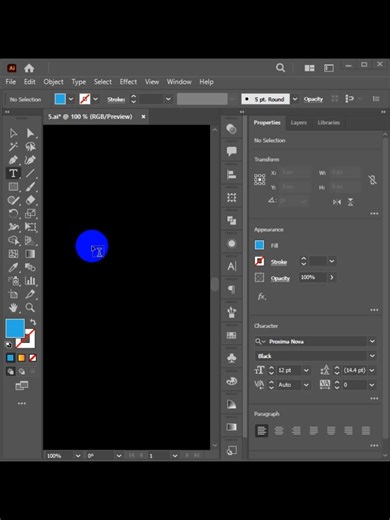Select the Artboard tool
This screenshot has width=390, height=520.
coord(13,294)
